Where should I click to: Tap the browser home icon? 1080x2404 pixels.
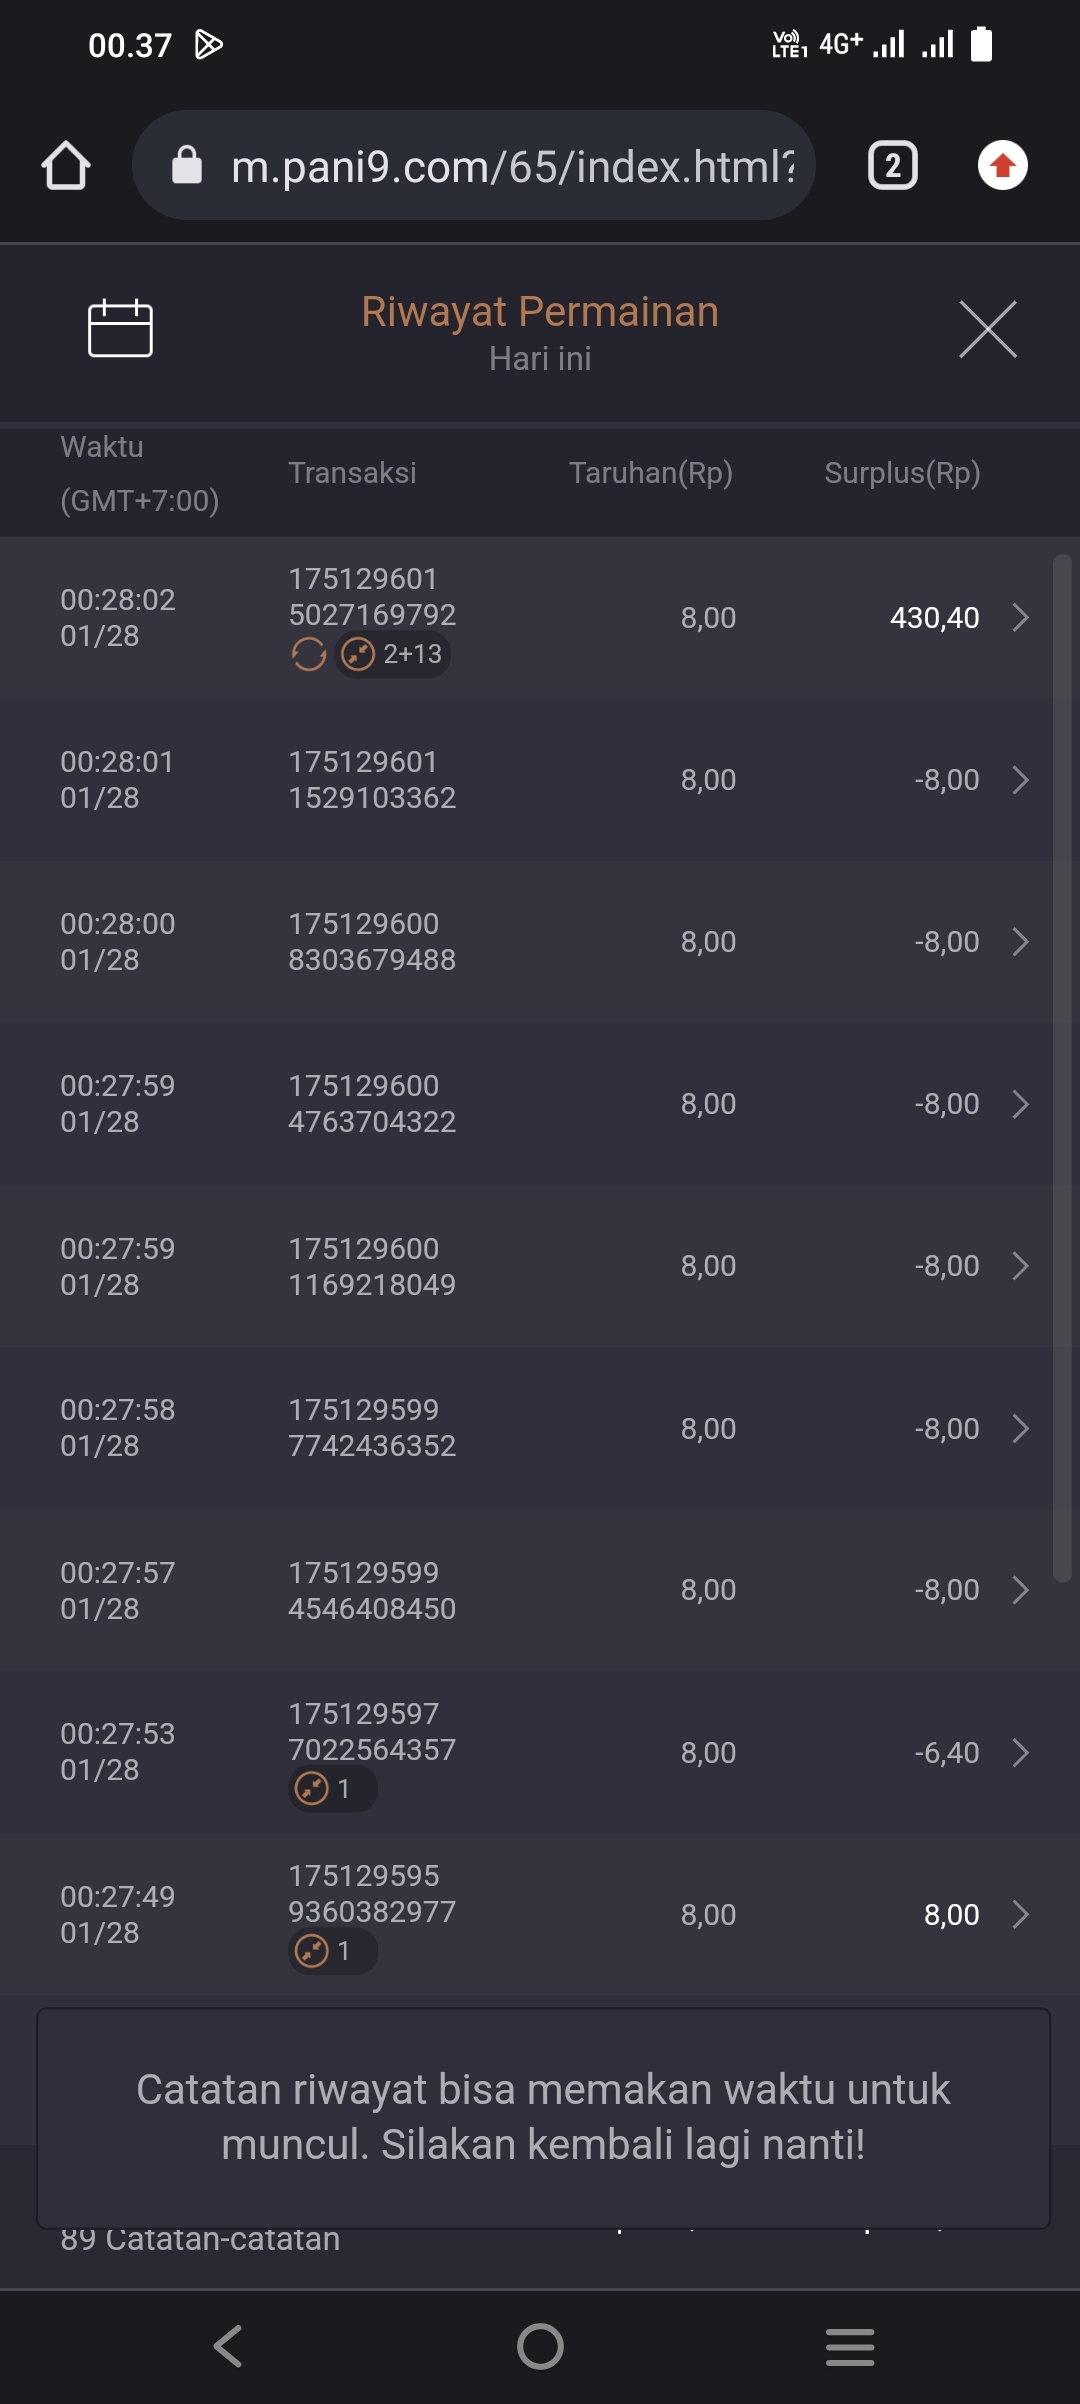(66, 166)
